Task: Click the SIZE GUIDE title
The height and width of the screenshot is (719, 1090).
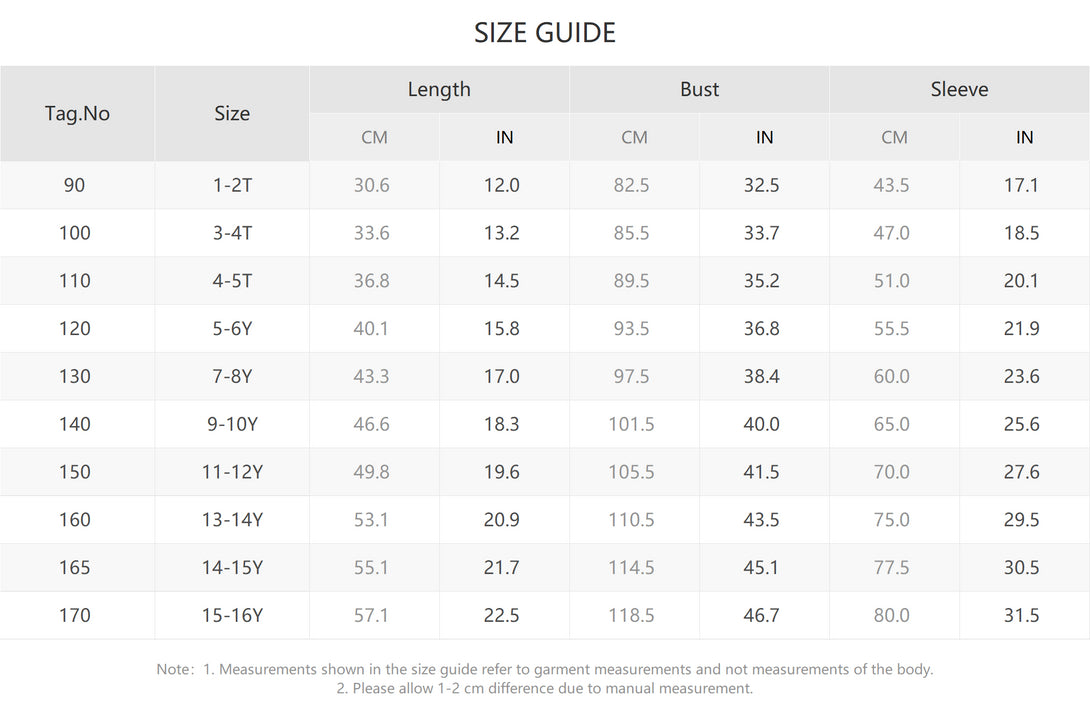Action: click(544, 33)
